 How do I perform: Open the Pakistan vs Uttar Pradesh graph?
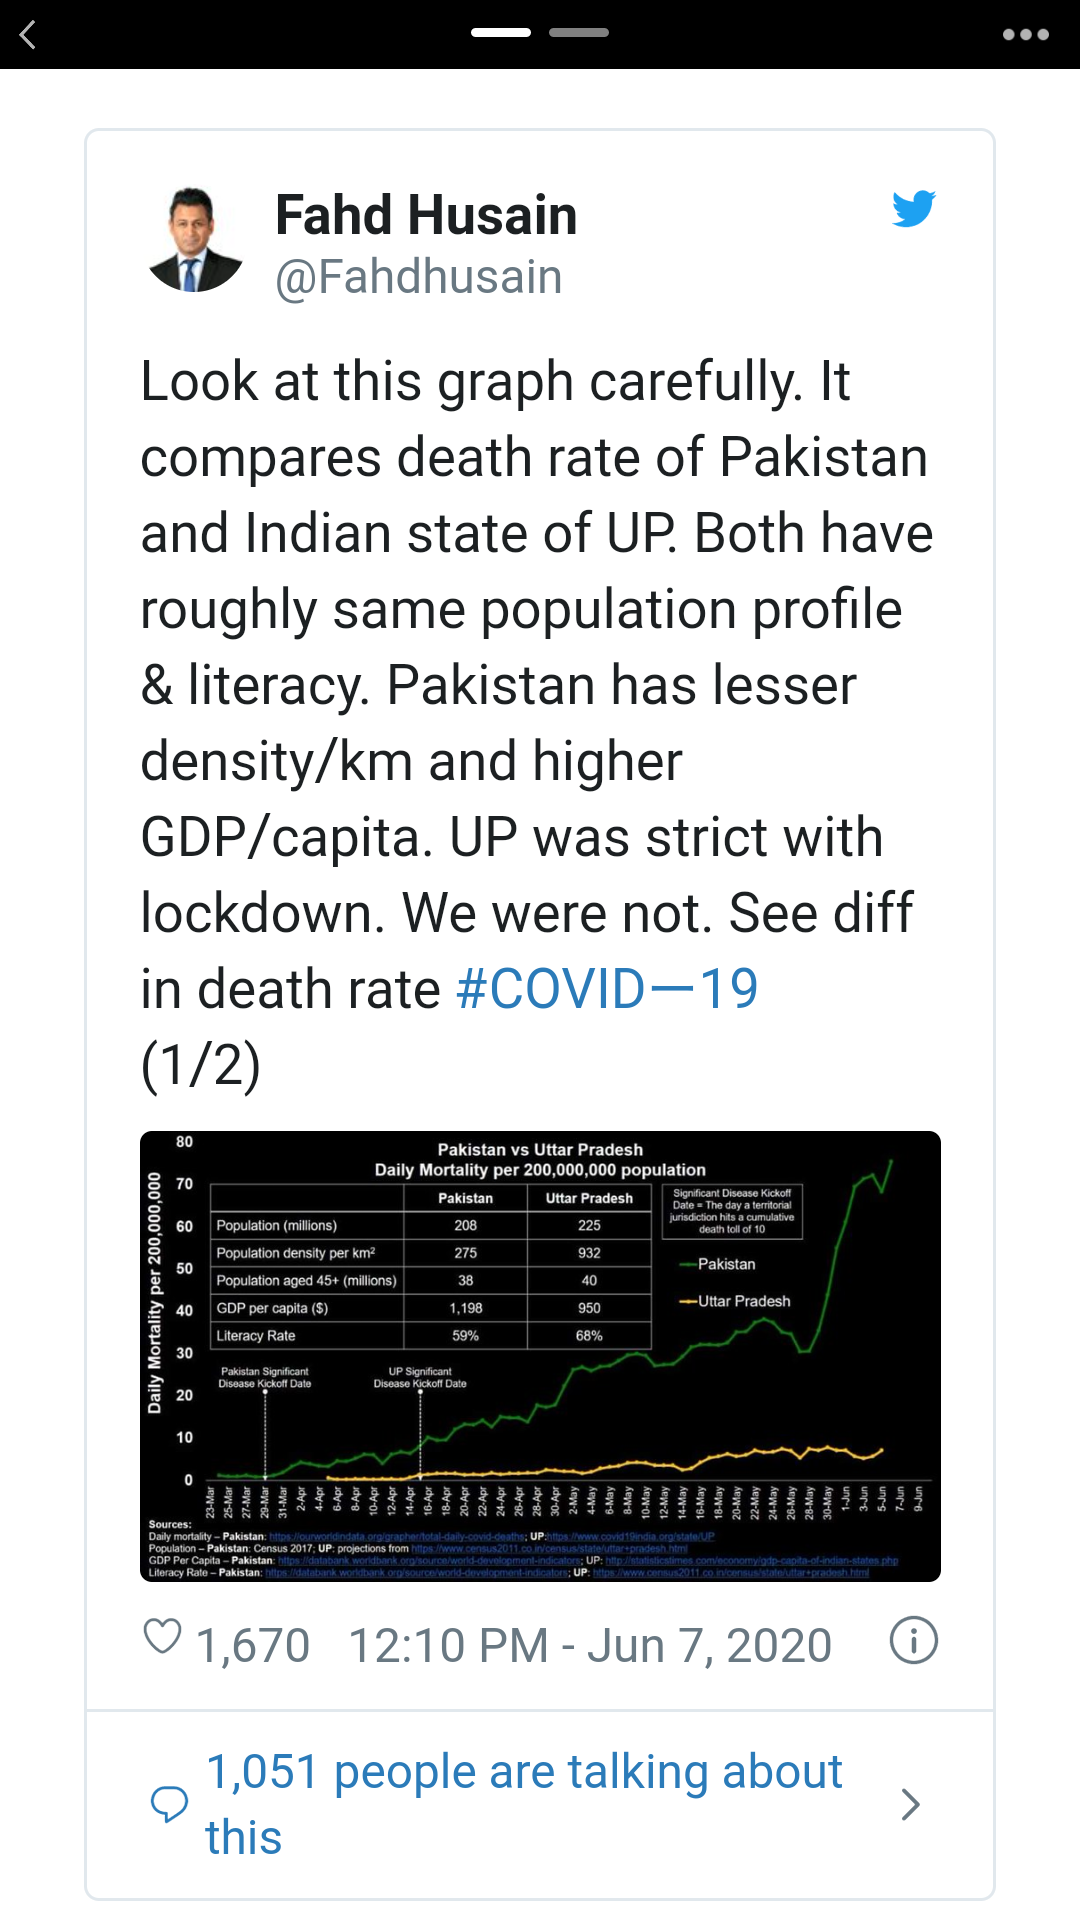(x=540, y=1356)
